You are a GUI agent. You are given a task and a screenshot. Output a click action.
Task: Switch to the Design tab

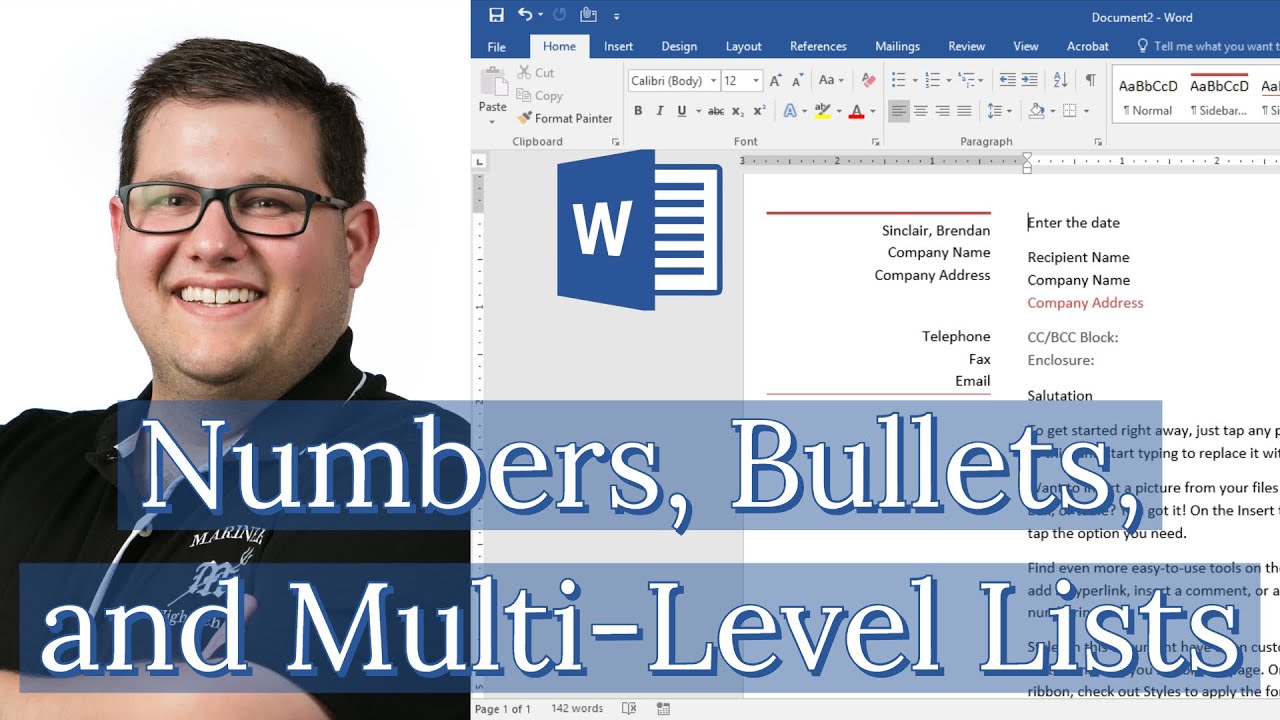coord(679,46)
